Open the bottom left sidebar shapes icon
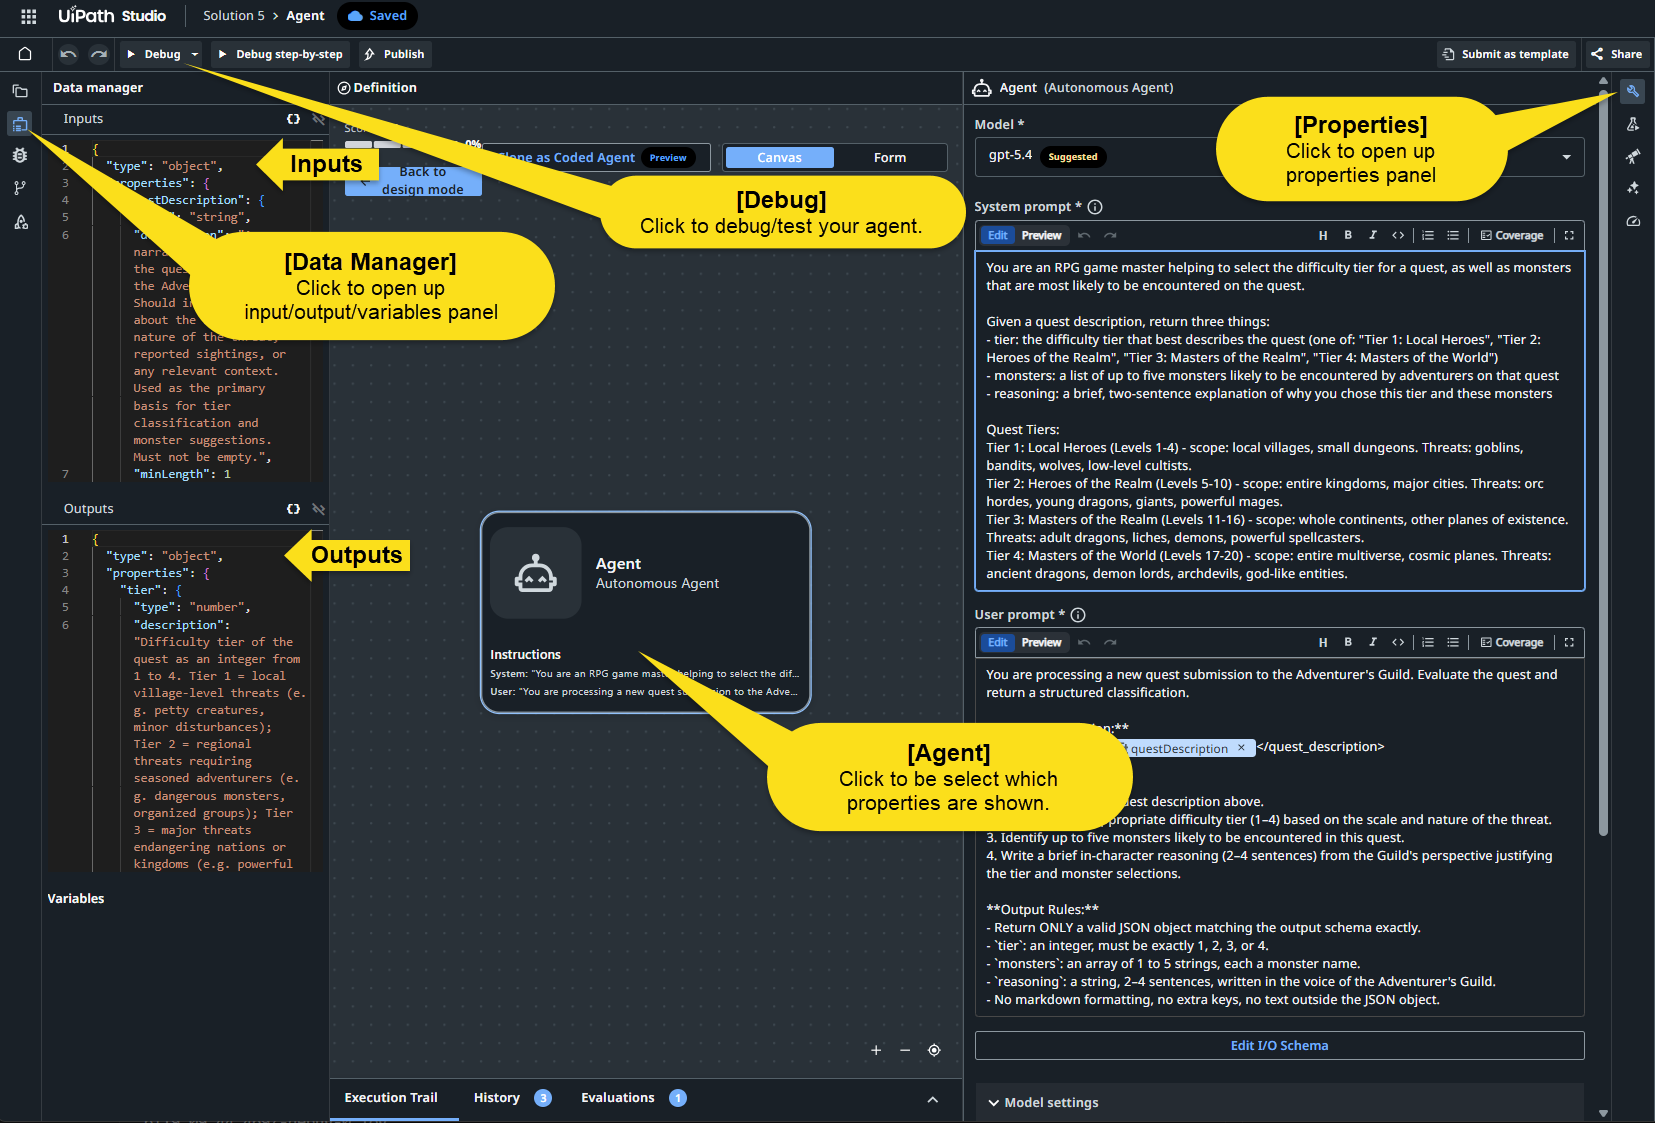This screenshot has height=1123, width=1655. 20,222
